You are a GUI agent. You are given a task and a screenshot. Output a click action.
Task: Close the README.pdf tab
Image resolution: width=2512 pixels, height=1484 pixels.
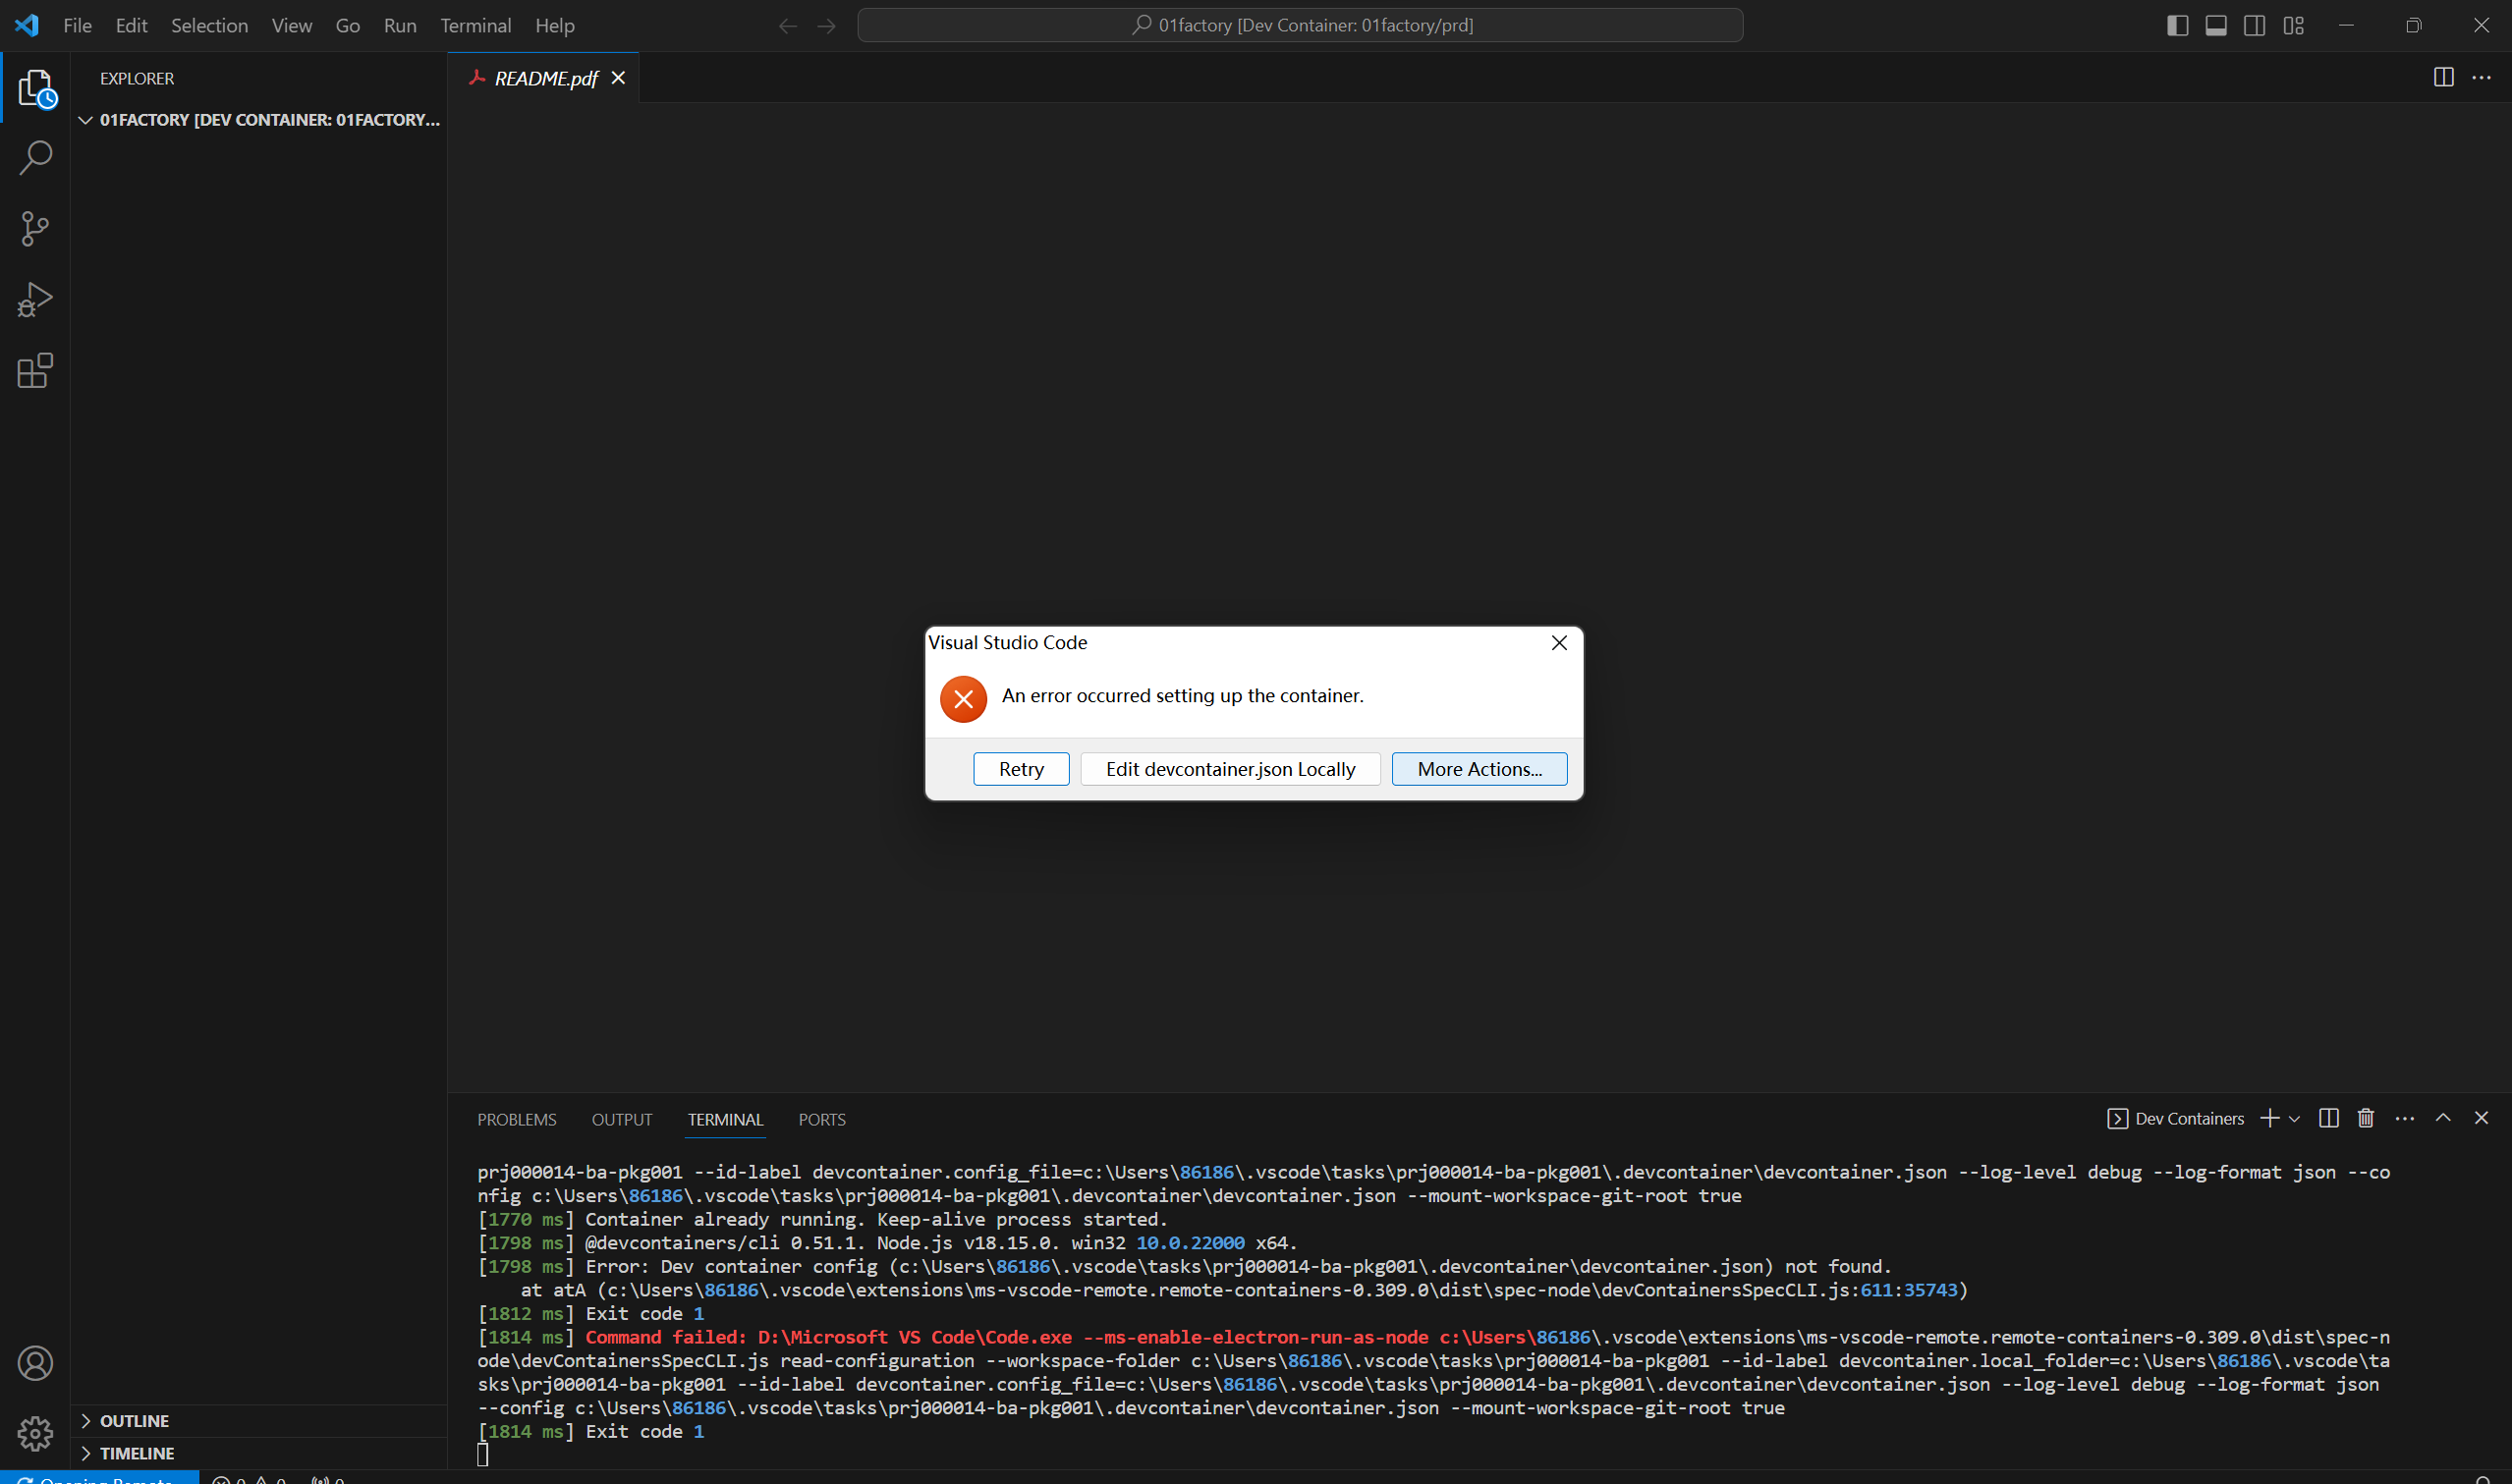click(619, 78)
